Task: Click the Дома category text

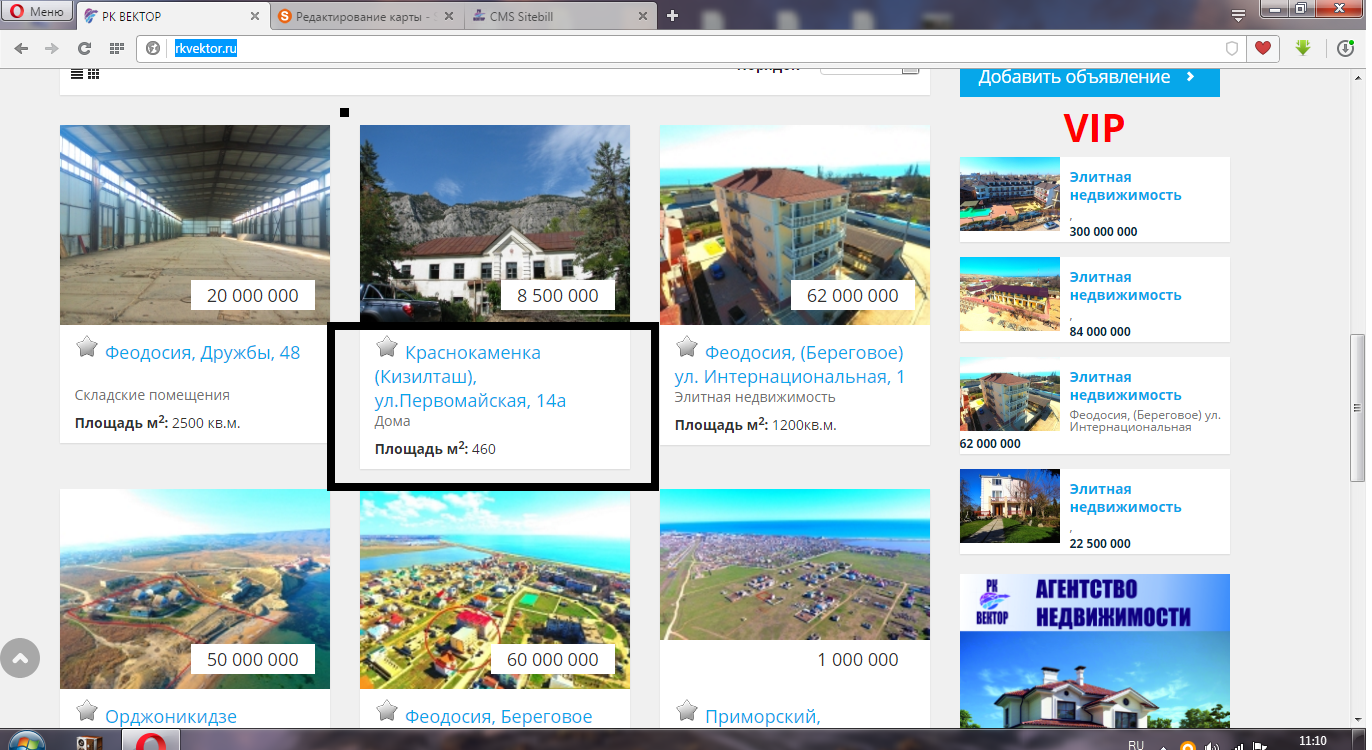Action: pos(392,421)
